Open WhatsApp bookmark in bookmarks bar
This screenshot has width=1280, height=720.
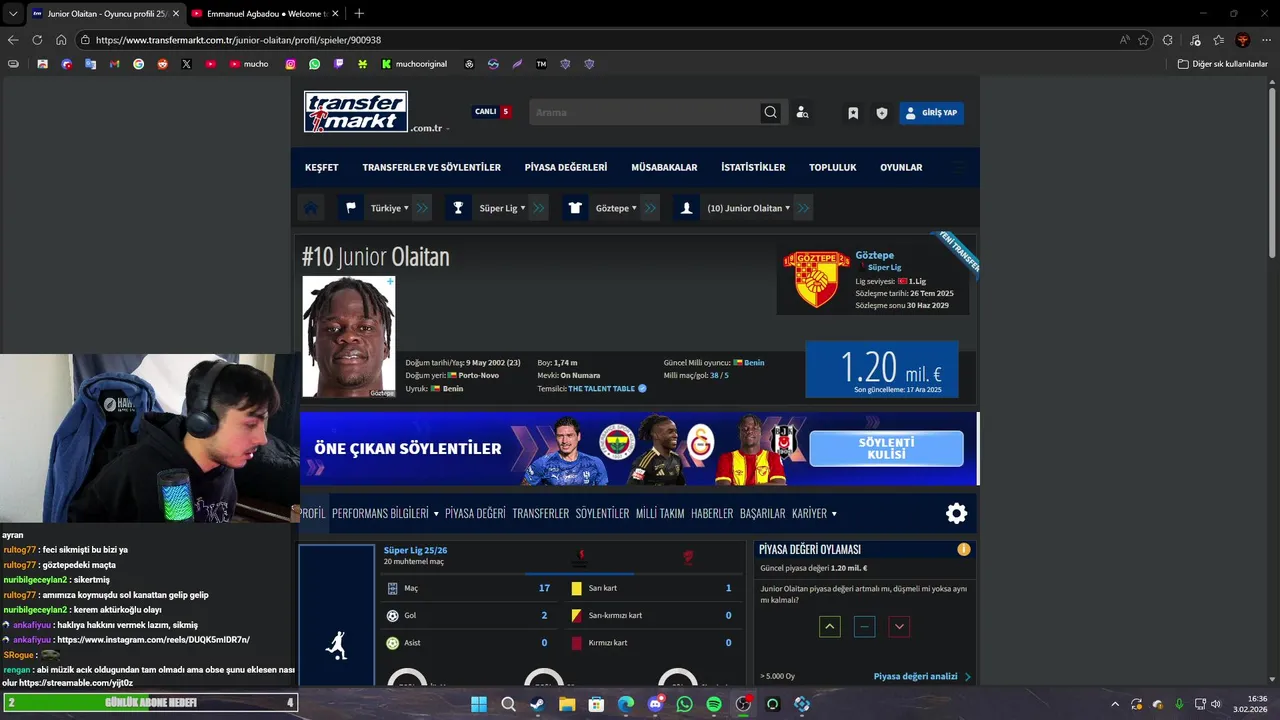315,64
